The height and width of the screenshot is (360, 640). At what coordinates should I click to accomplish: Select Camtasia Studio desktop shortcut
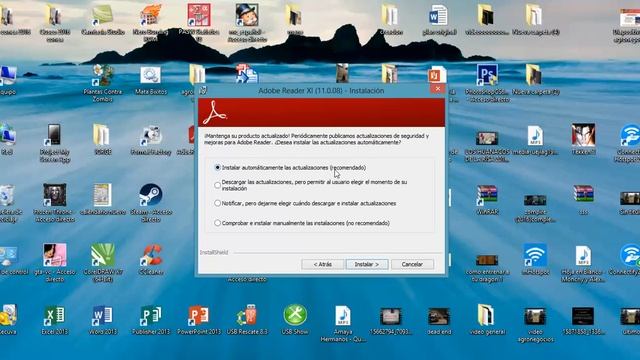102,19
